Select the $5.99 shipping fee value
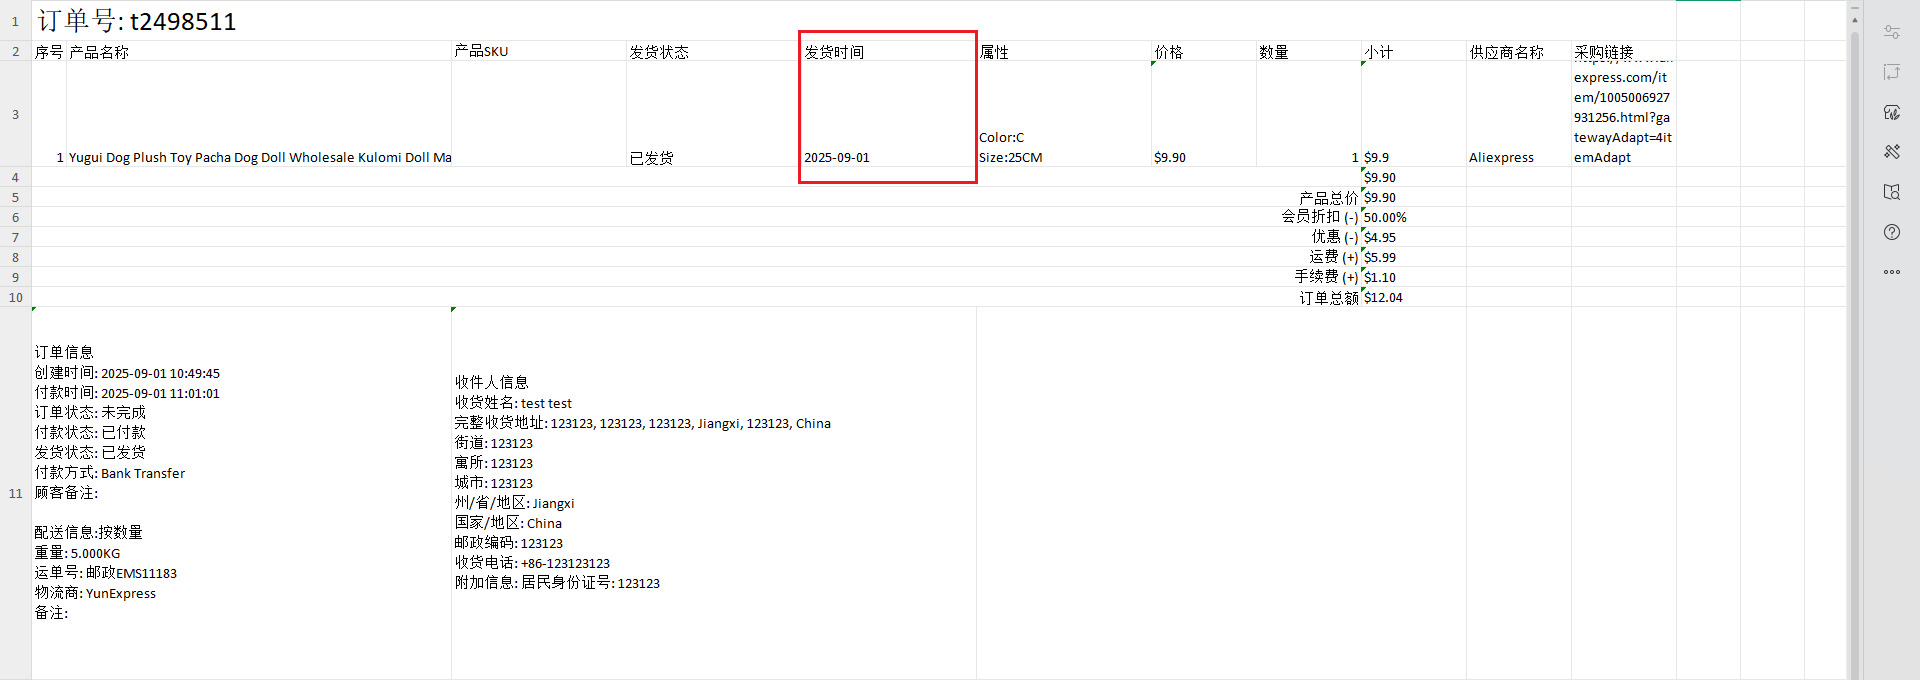The height and width of the screenshot is (680, 1920). (x=1414, y=257)
